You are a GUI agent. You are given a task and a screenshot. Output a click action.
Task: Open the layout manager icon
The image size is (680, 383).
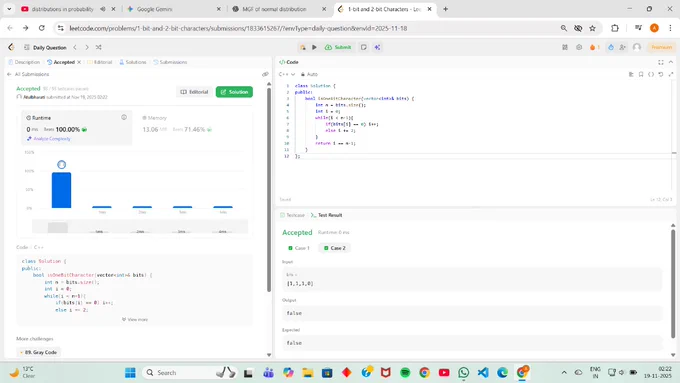[565, 47]
